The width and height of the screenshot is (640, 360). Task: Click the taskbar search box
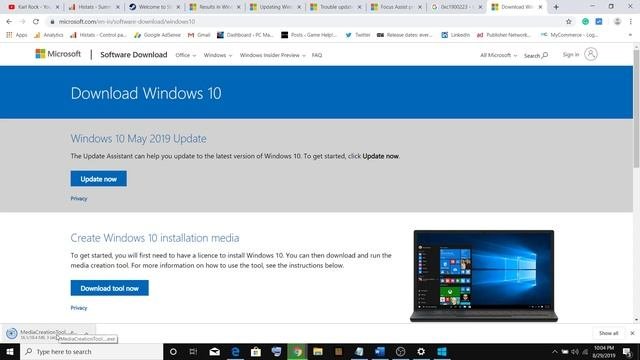click(91, 351)
